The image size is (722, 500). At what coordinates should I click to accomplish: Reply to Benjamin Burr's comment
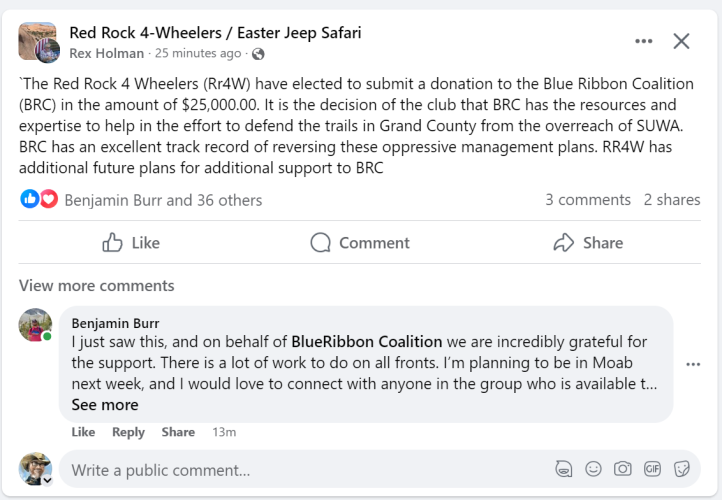point(128,432)
